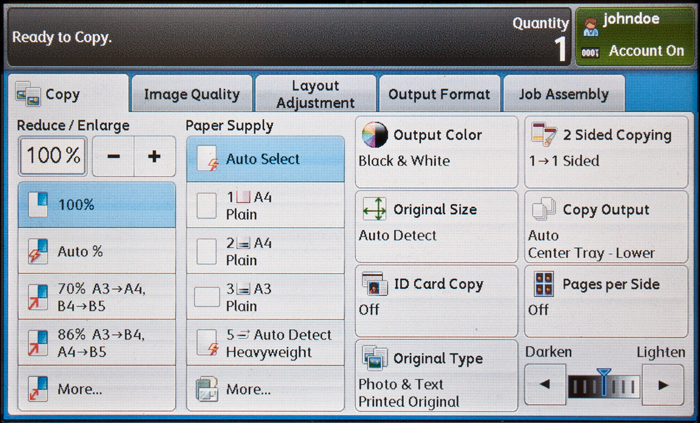This screenshot has width=700, height=423.
Task: Open More... under Paper Supply
Action: pos(265,389)
